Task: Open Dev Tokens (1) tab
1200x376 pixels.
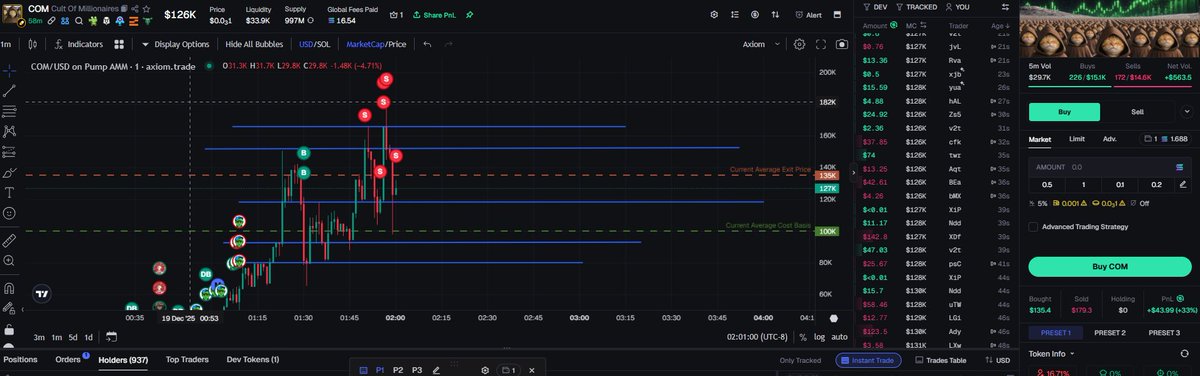Action: 253,359
